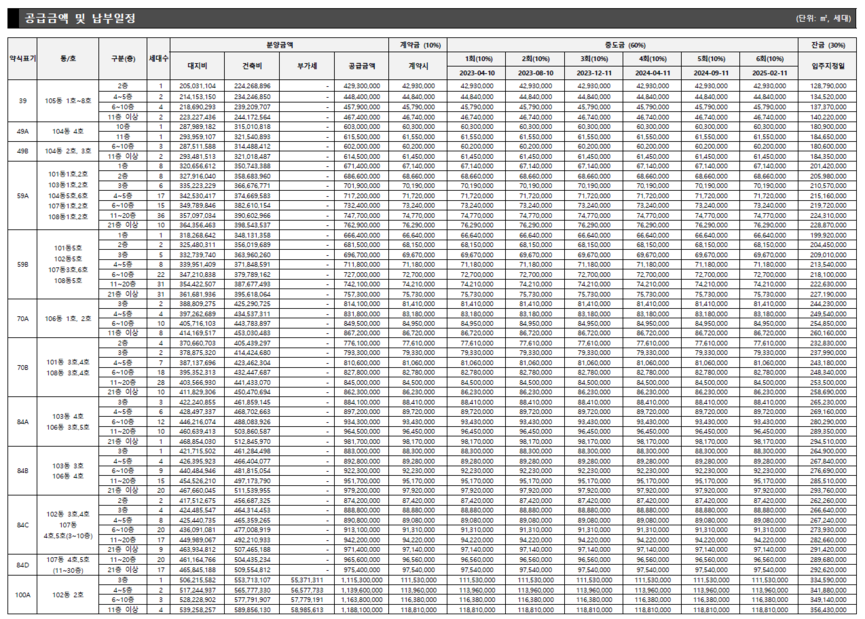This screenshot has width=865, height=619.
Task: Click the unit type cell '84A'
Action: 22,421
